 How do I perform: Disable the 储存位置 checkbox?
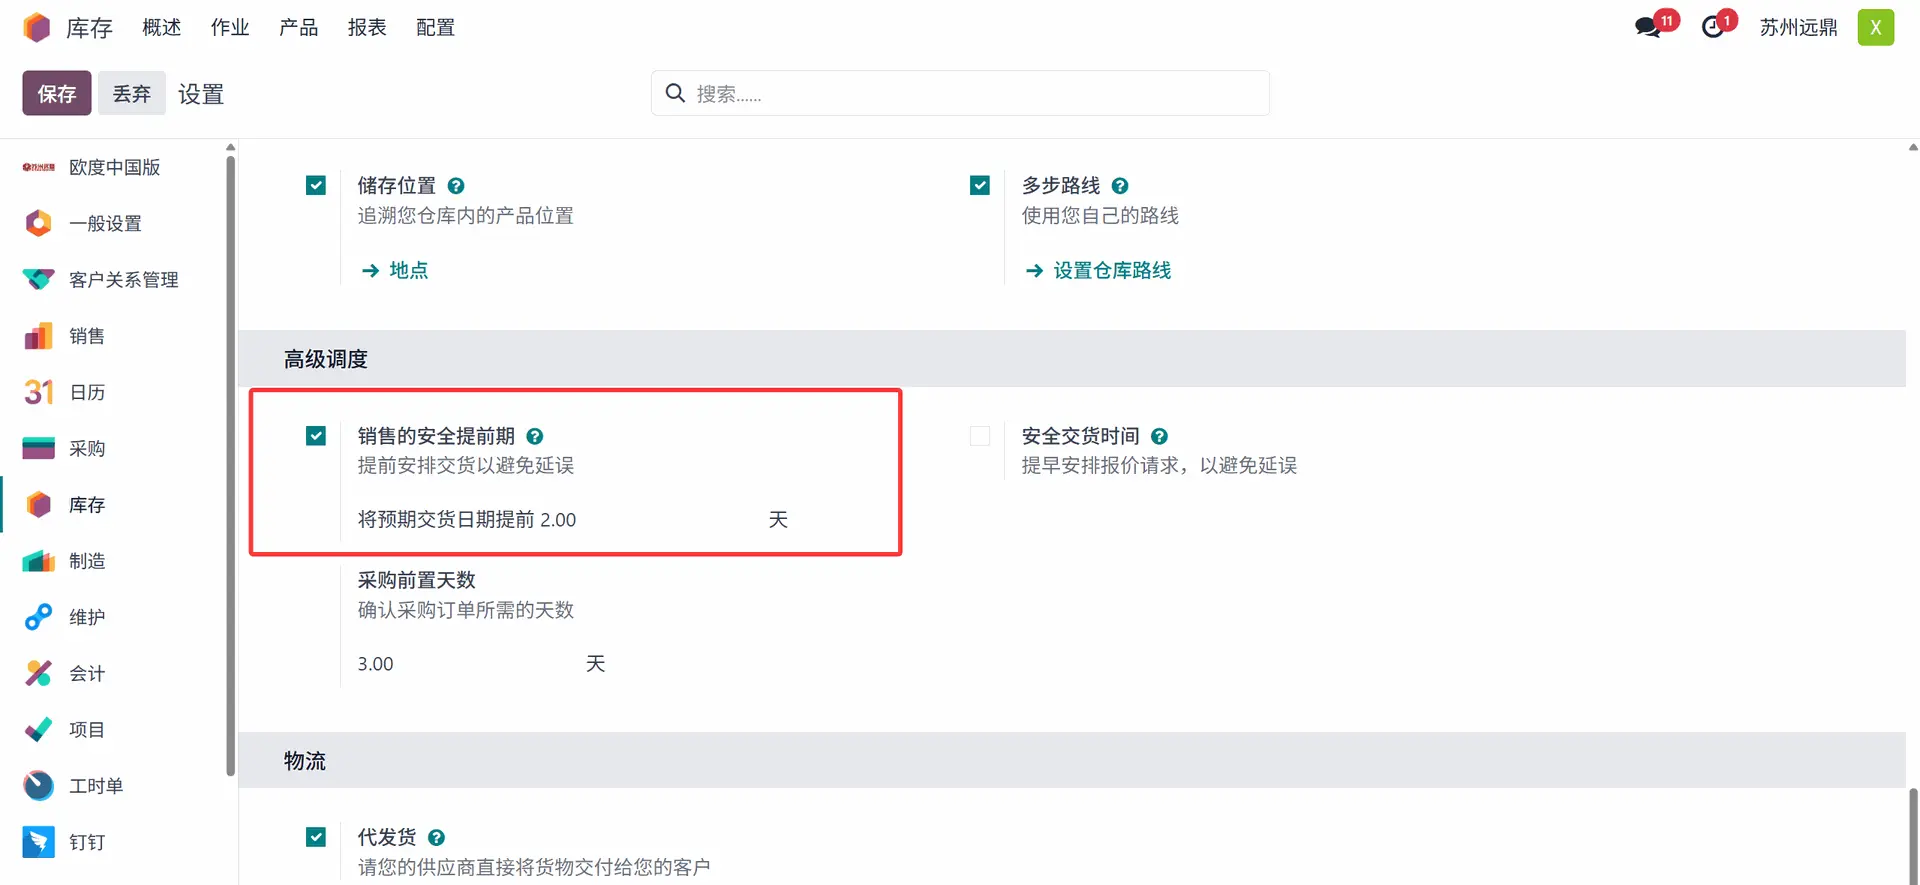[316, 186]
